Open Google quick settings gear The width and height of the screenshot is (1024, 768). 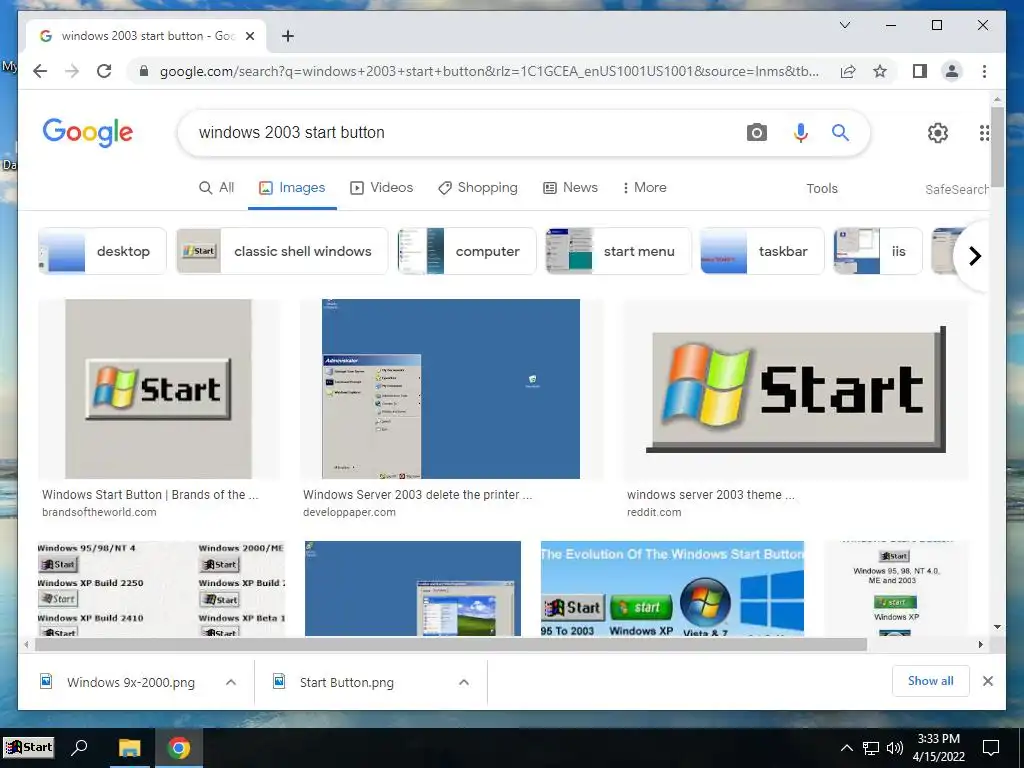(937, 133)
